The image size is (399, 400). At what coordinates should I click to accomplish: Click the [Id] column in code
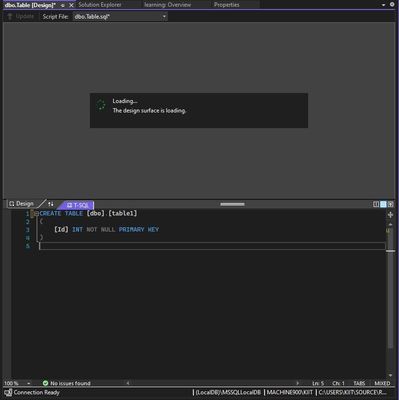click(61, 230)
